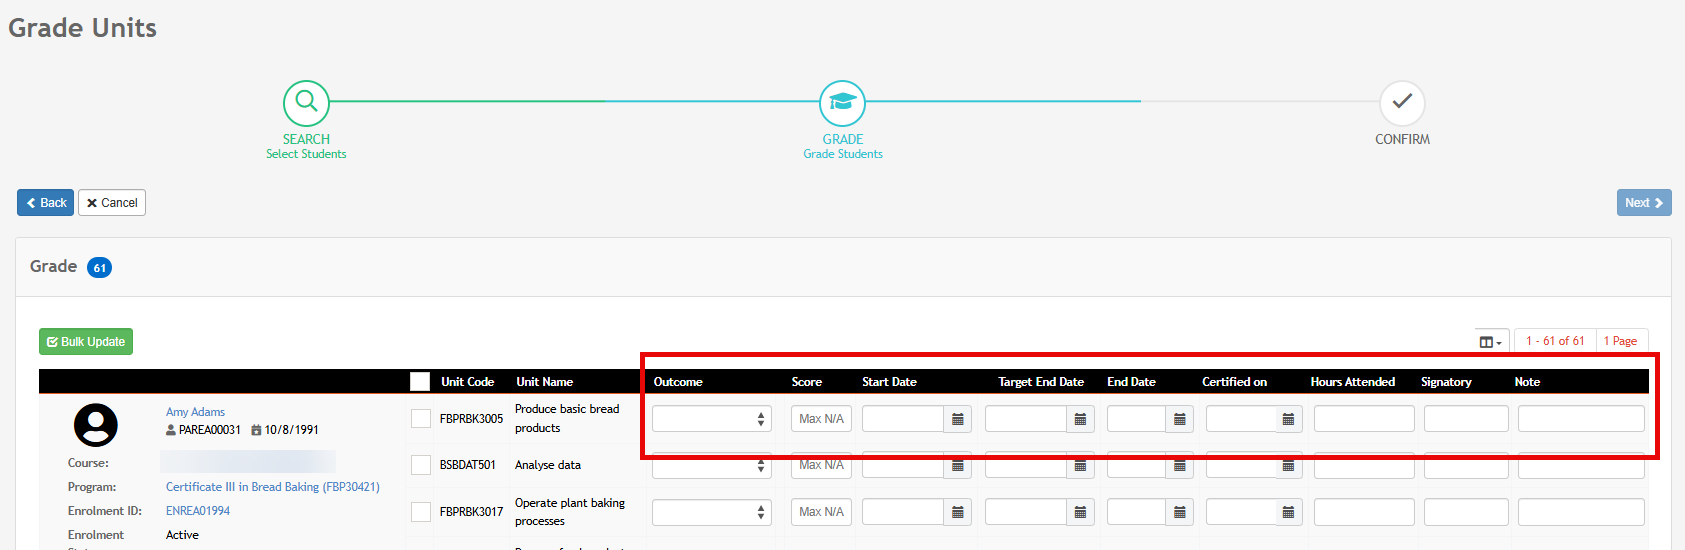Screen dimensions: 1685x550
Task: Click the 1 Page pagination label
Action: (1620, 341)
